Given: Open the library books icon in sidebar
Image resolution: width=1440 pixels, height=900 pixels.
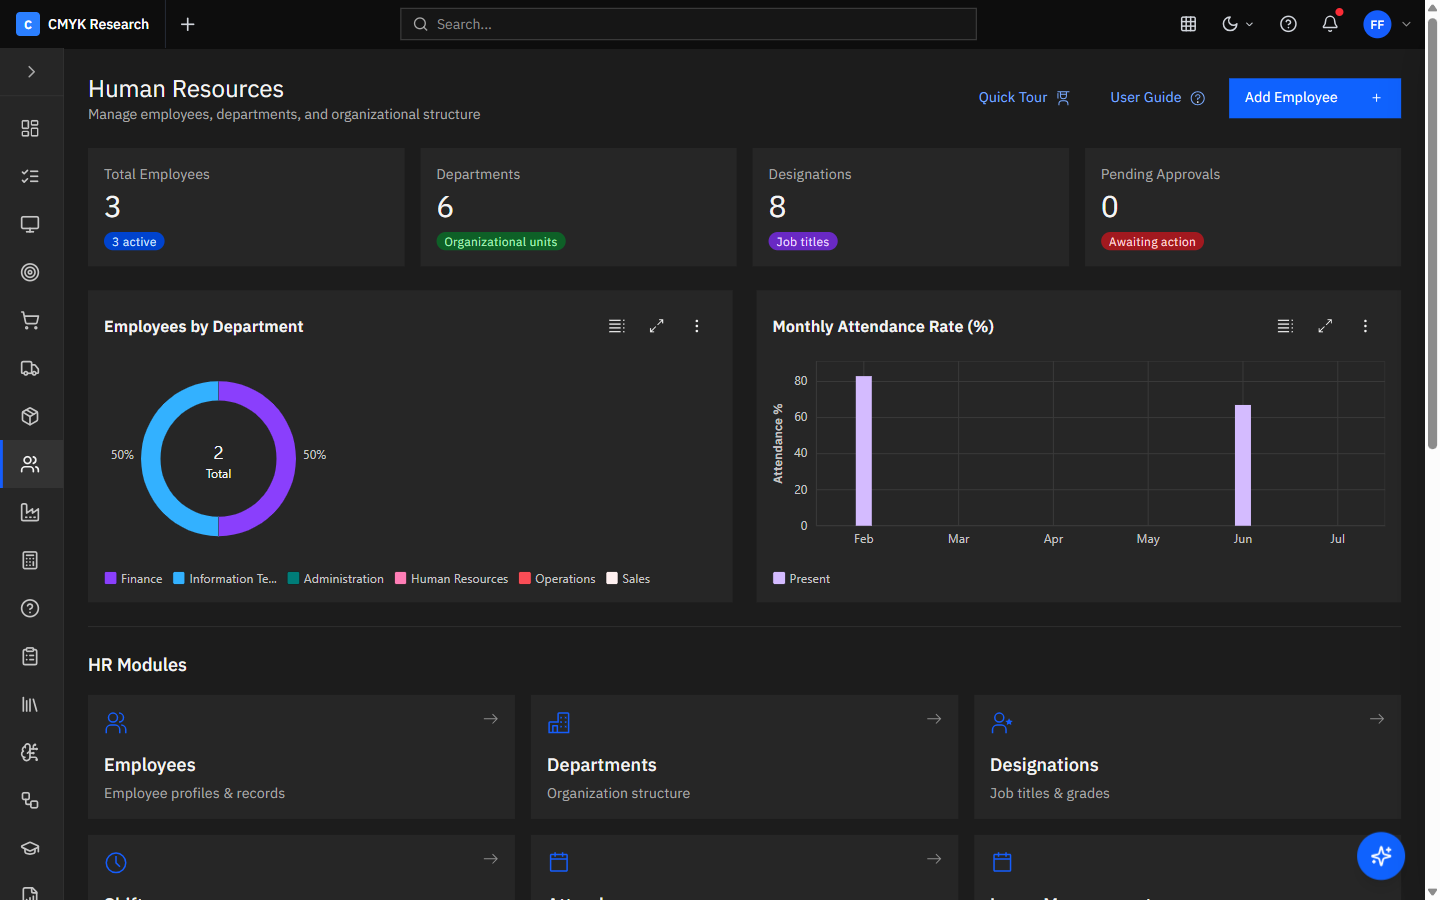Looking at the screenshot, I should tap(30, 704).
